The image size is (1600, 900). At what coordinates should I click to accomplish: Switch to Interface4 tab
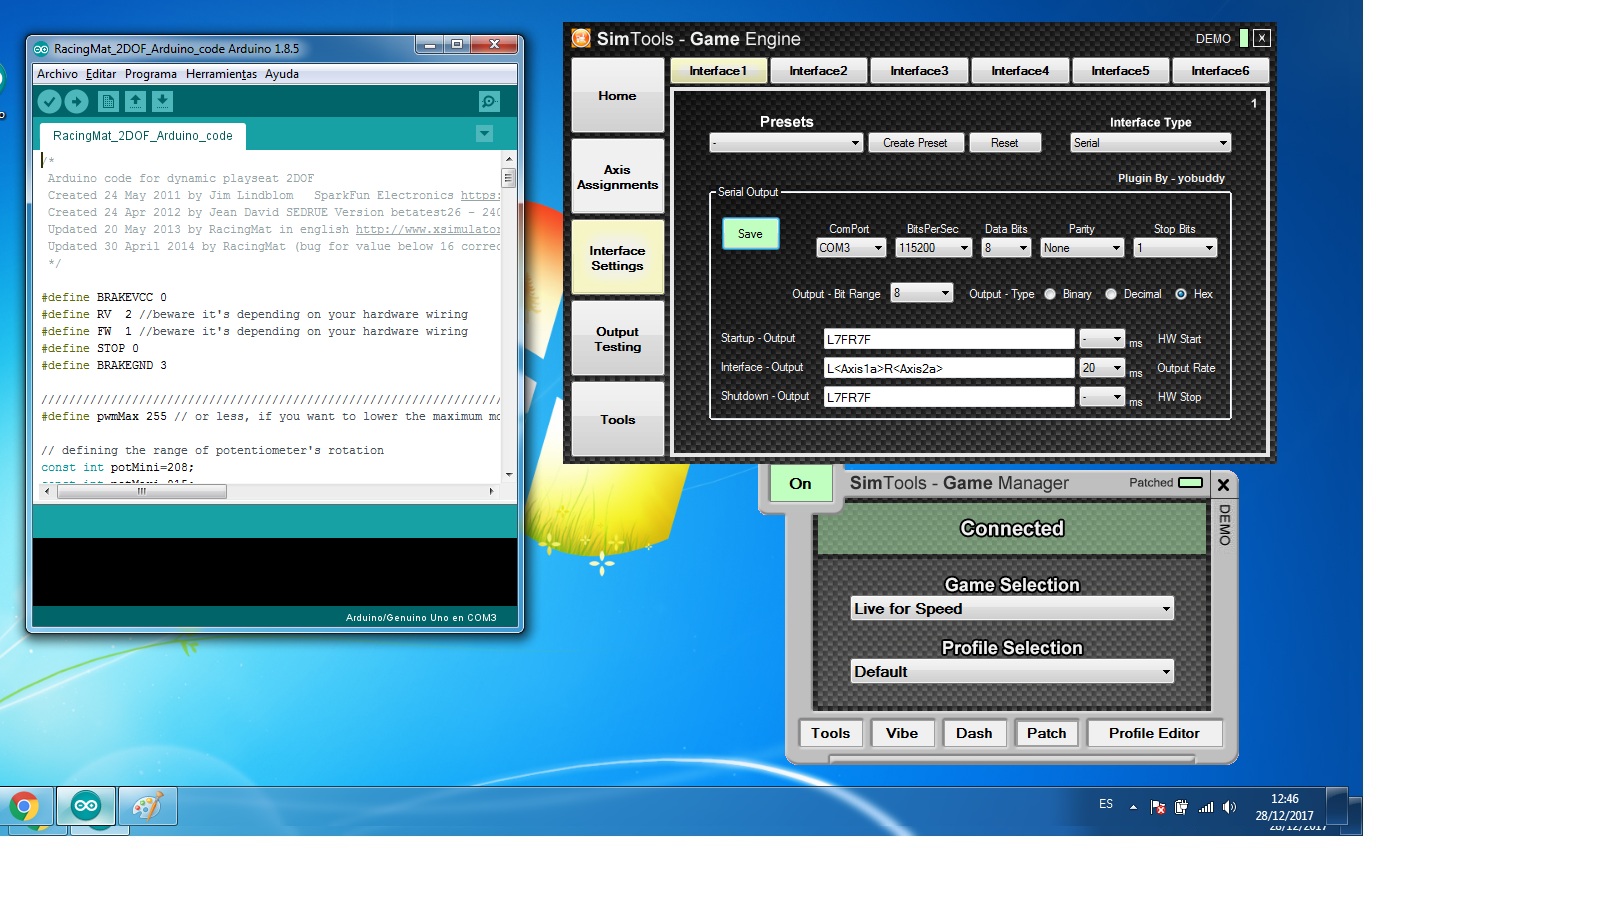pos(1020,71)
